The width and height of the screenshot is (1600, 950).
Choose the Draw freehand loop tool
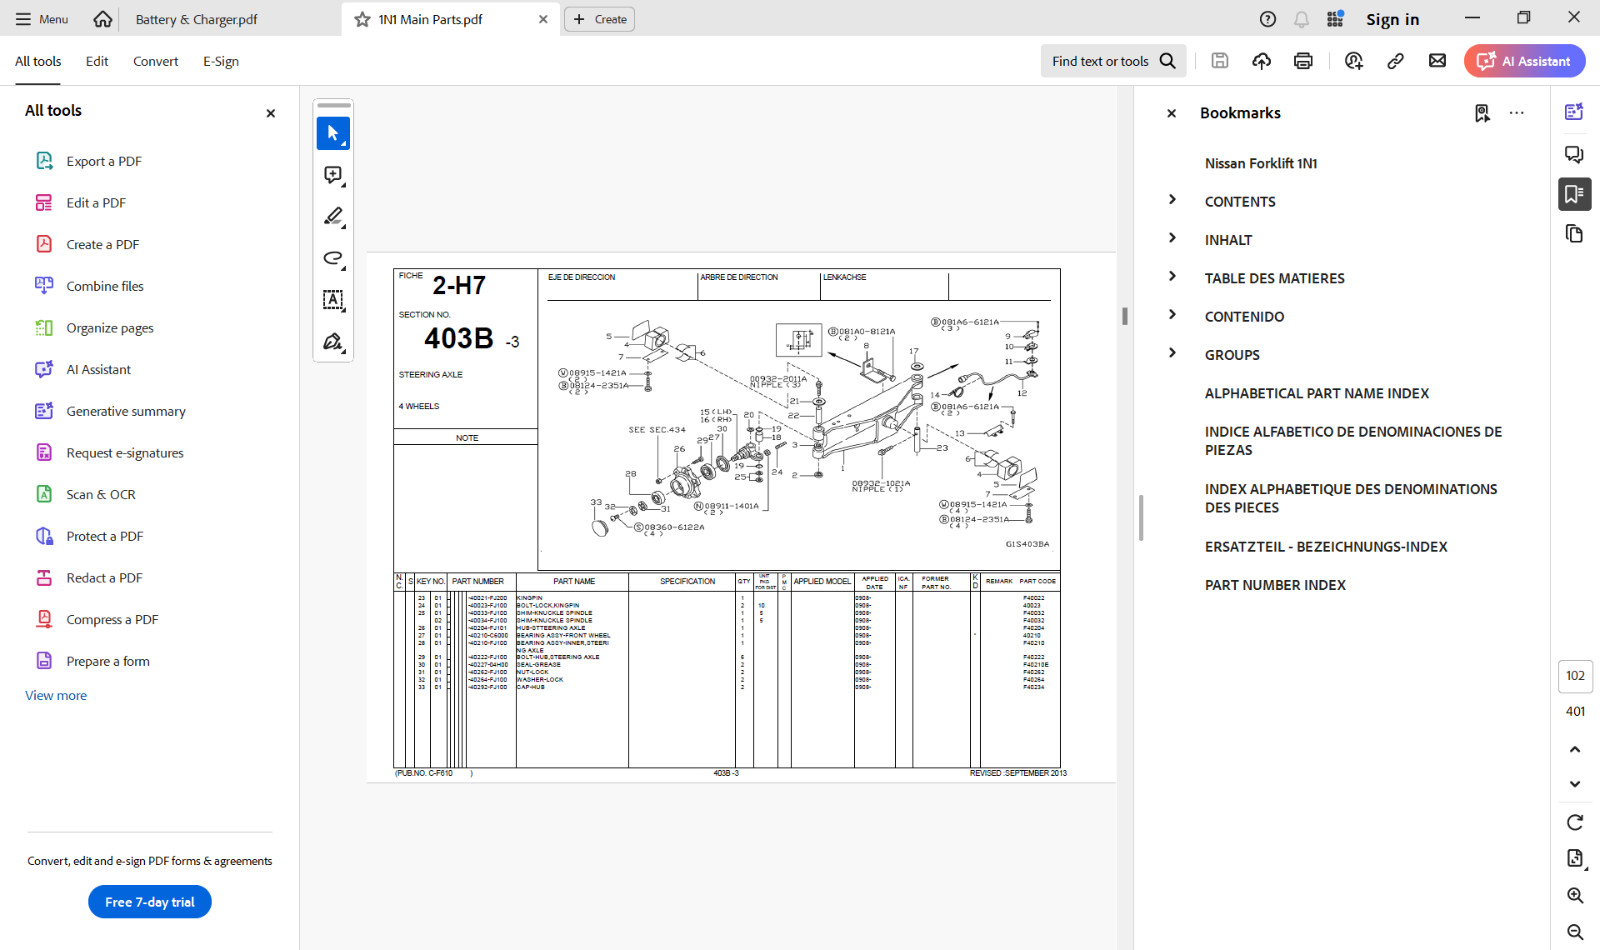coord(333,258)
